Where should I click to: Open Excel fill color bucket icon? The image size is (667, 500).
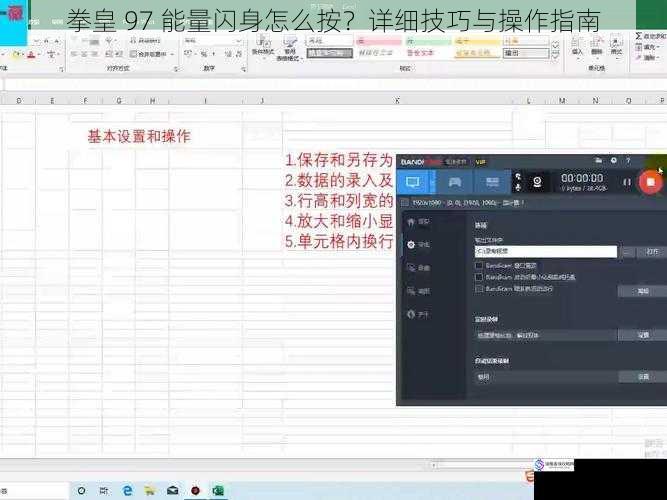[17, 54]
